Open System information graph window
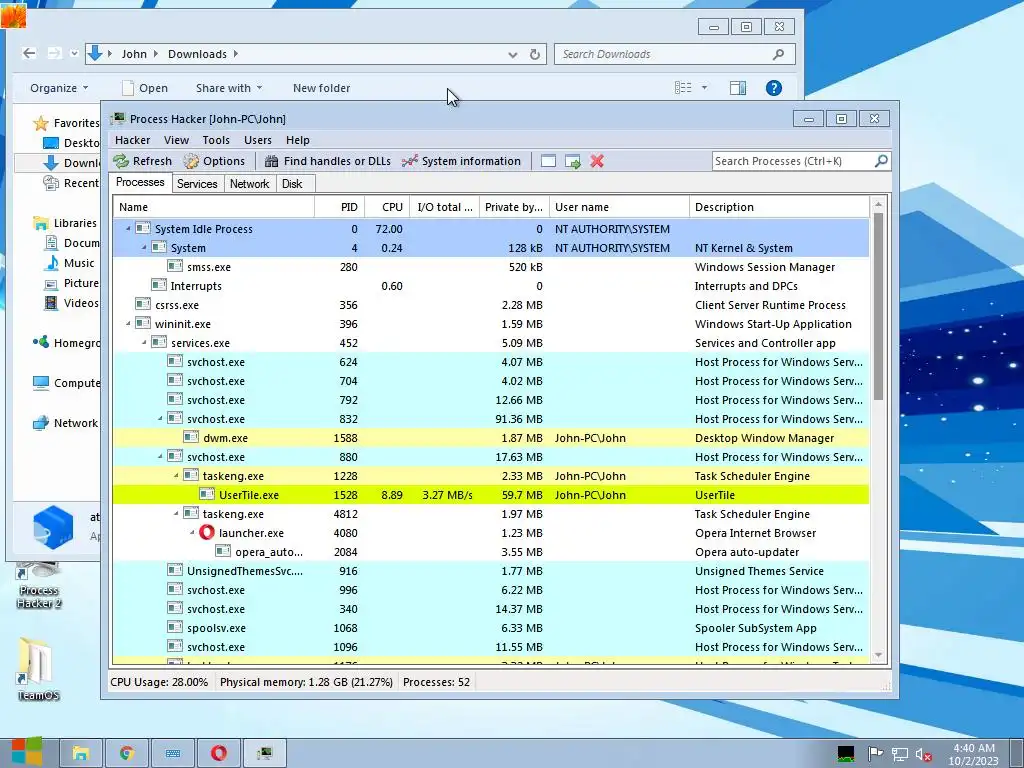 coord(461,161)
